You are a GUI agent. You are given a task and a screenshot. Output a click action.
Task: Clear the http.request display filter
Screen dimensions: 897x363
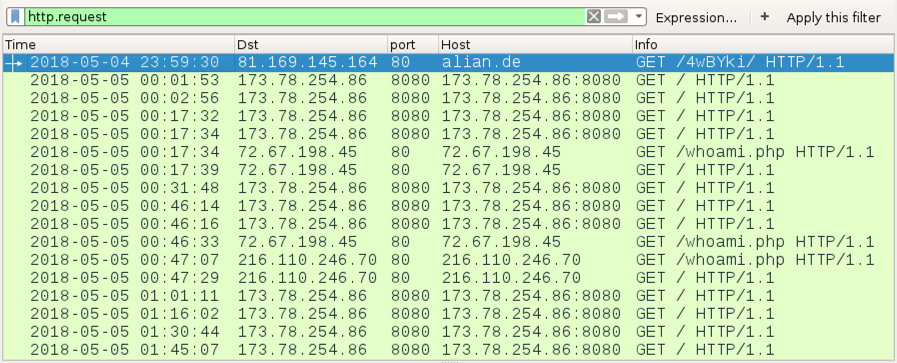594,17
